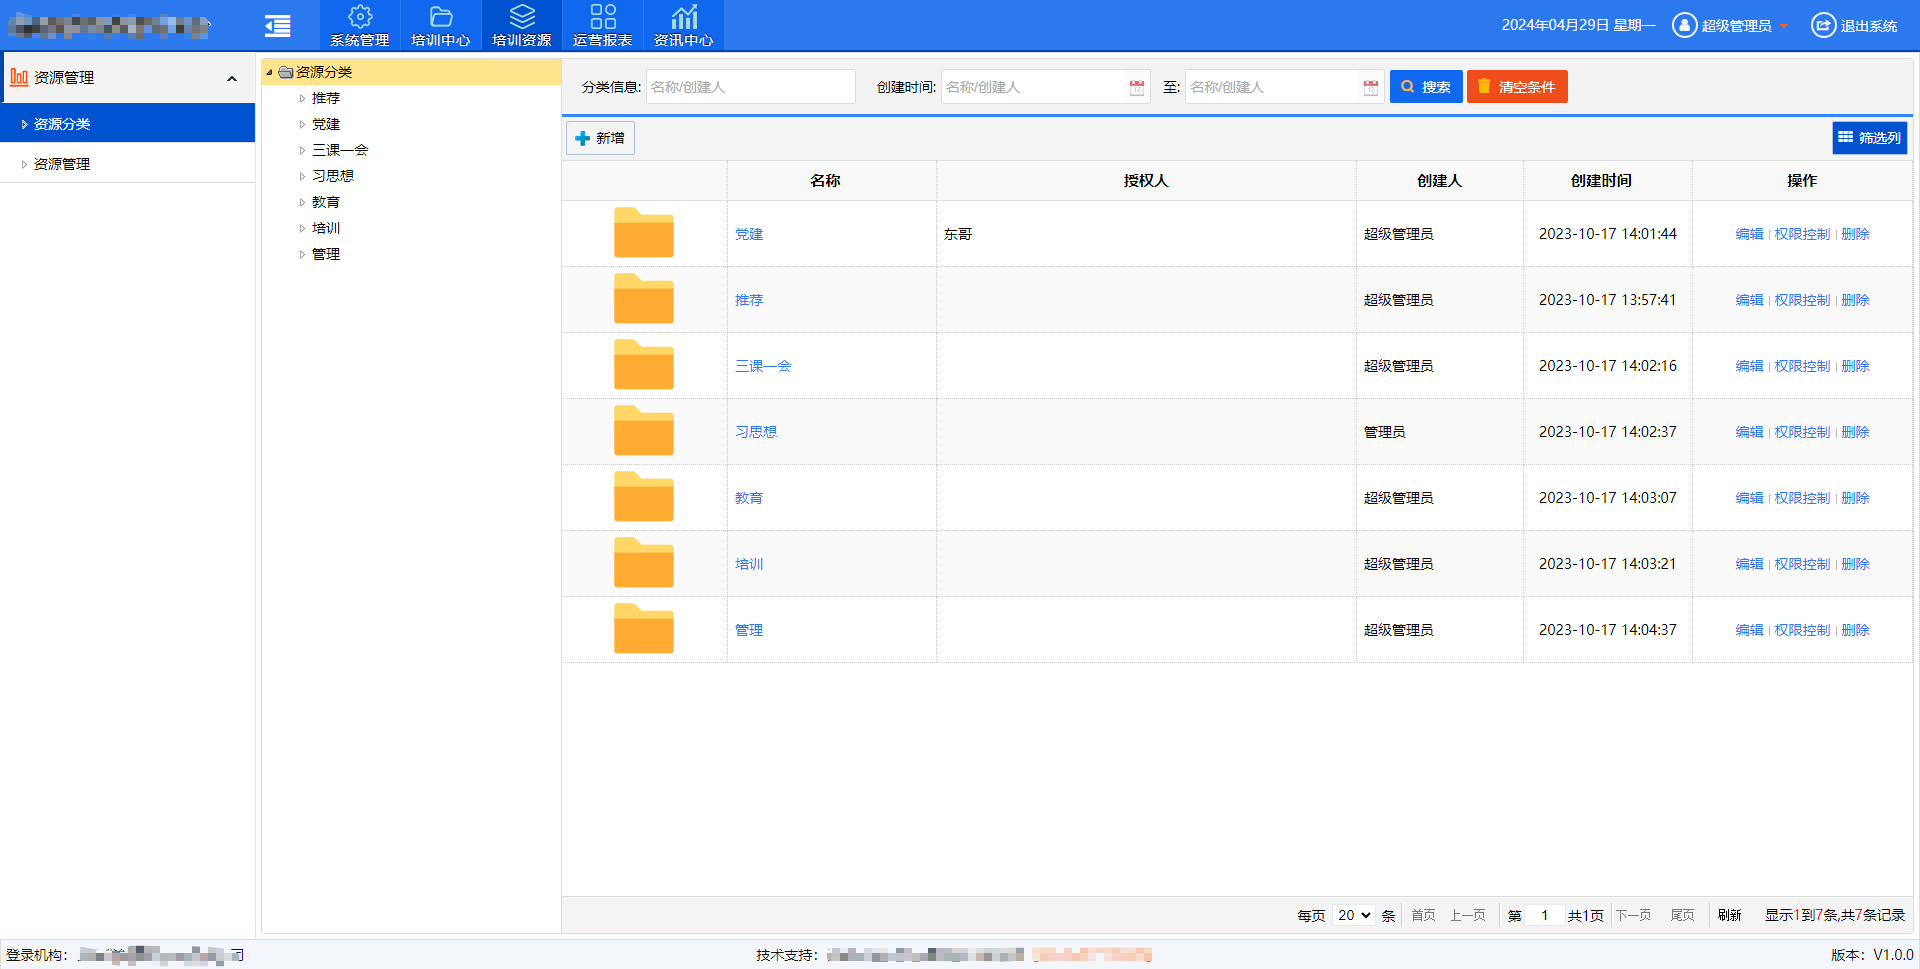Open calendar picker for 创建时间 start date
This screenshot has width=1920, height=969.
(x=1137, y=87)
